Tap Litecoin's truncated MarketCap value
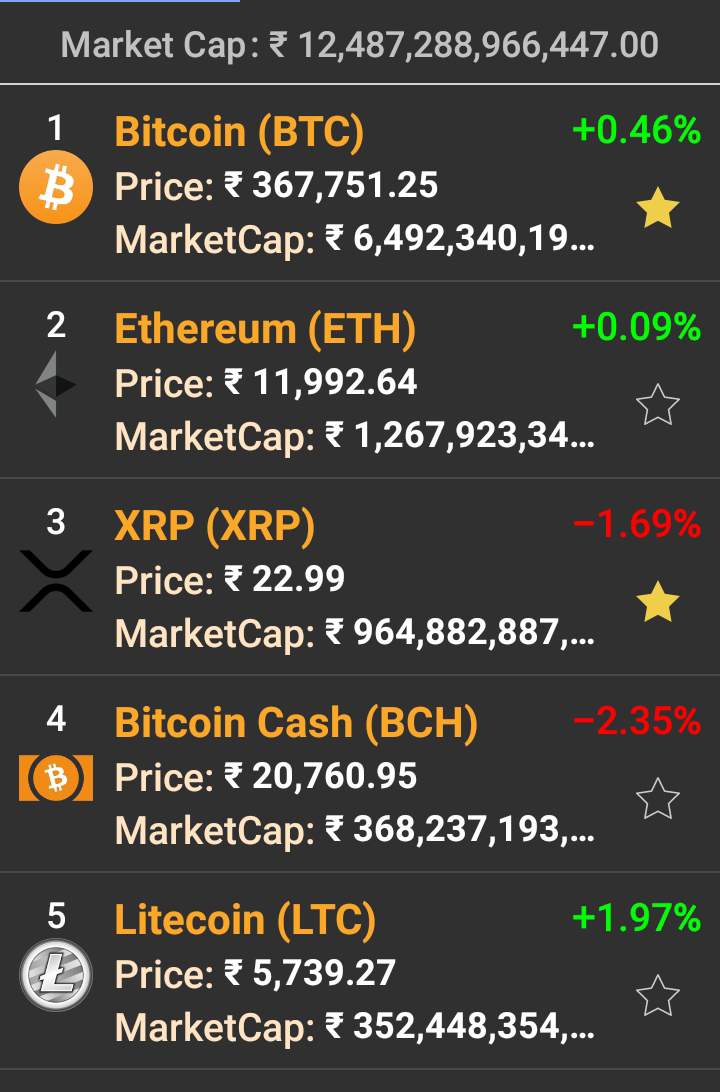720x1092 pixels. (460, 1028)
